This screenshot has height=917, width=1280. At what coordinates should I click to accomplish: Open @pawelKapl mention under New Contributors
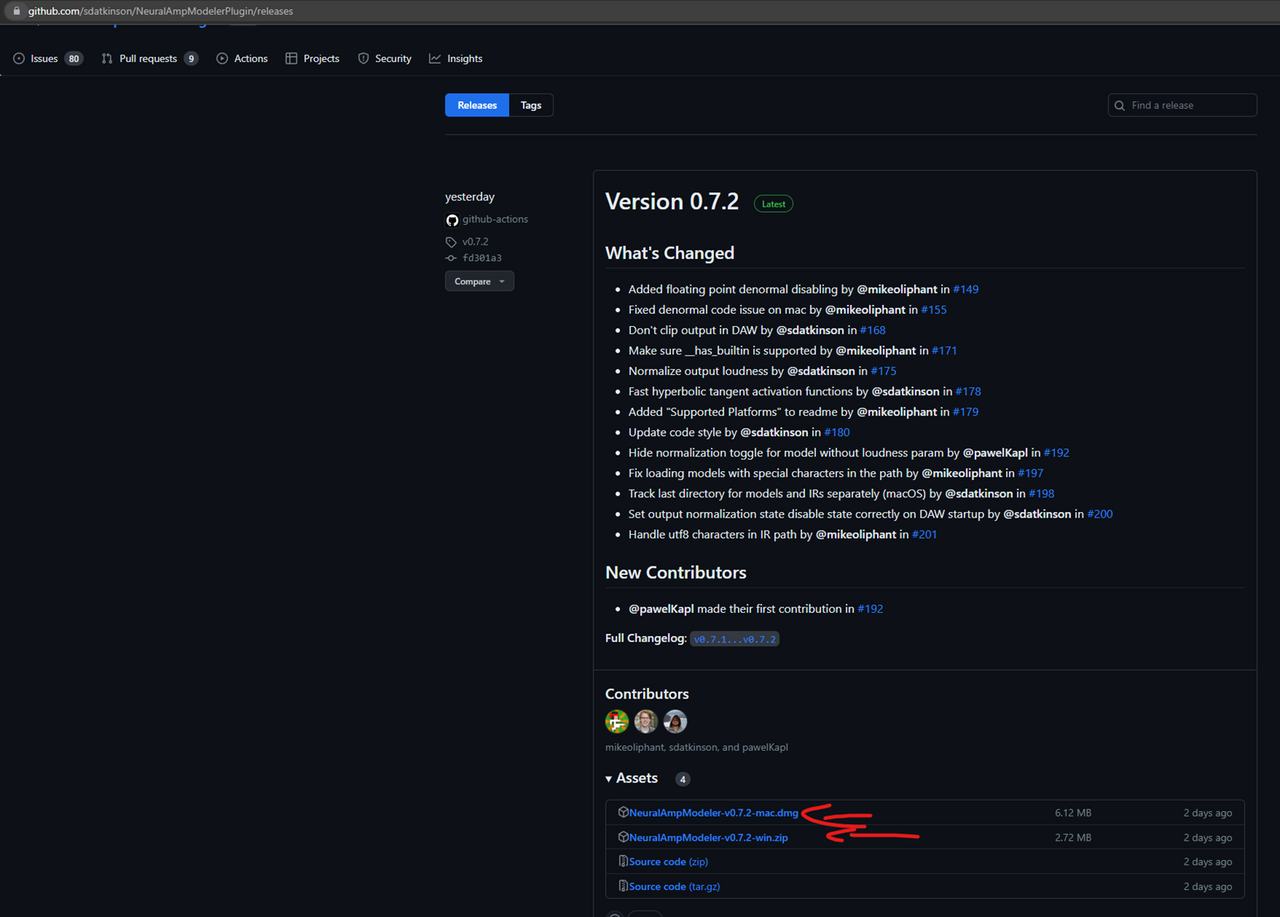coord(661,608)
